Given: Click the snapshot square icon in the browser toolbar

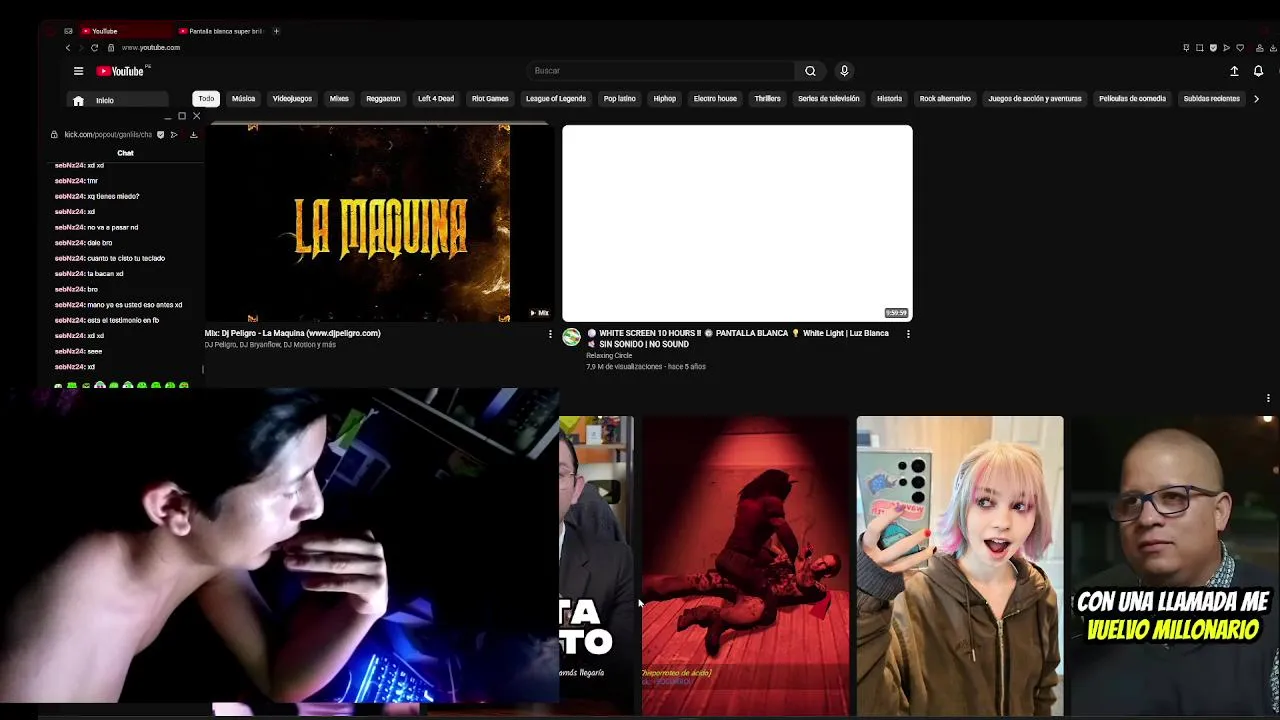Looking at the screenshot, I should coord(1199,48).
